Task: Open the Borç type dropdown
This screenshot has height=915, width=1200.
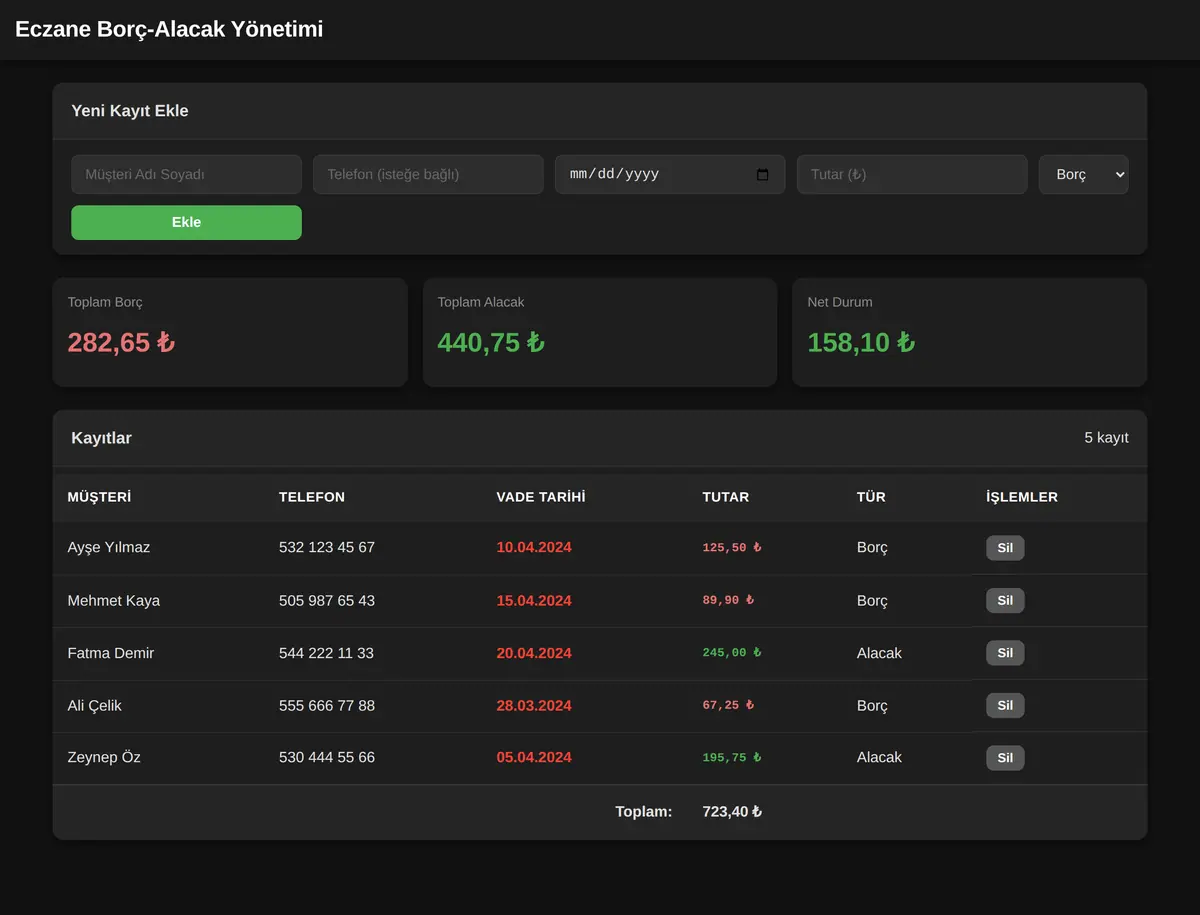Action: (1083, 174)
